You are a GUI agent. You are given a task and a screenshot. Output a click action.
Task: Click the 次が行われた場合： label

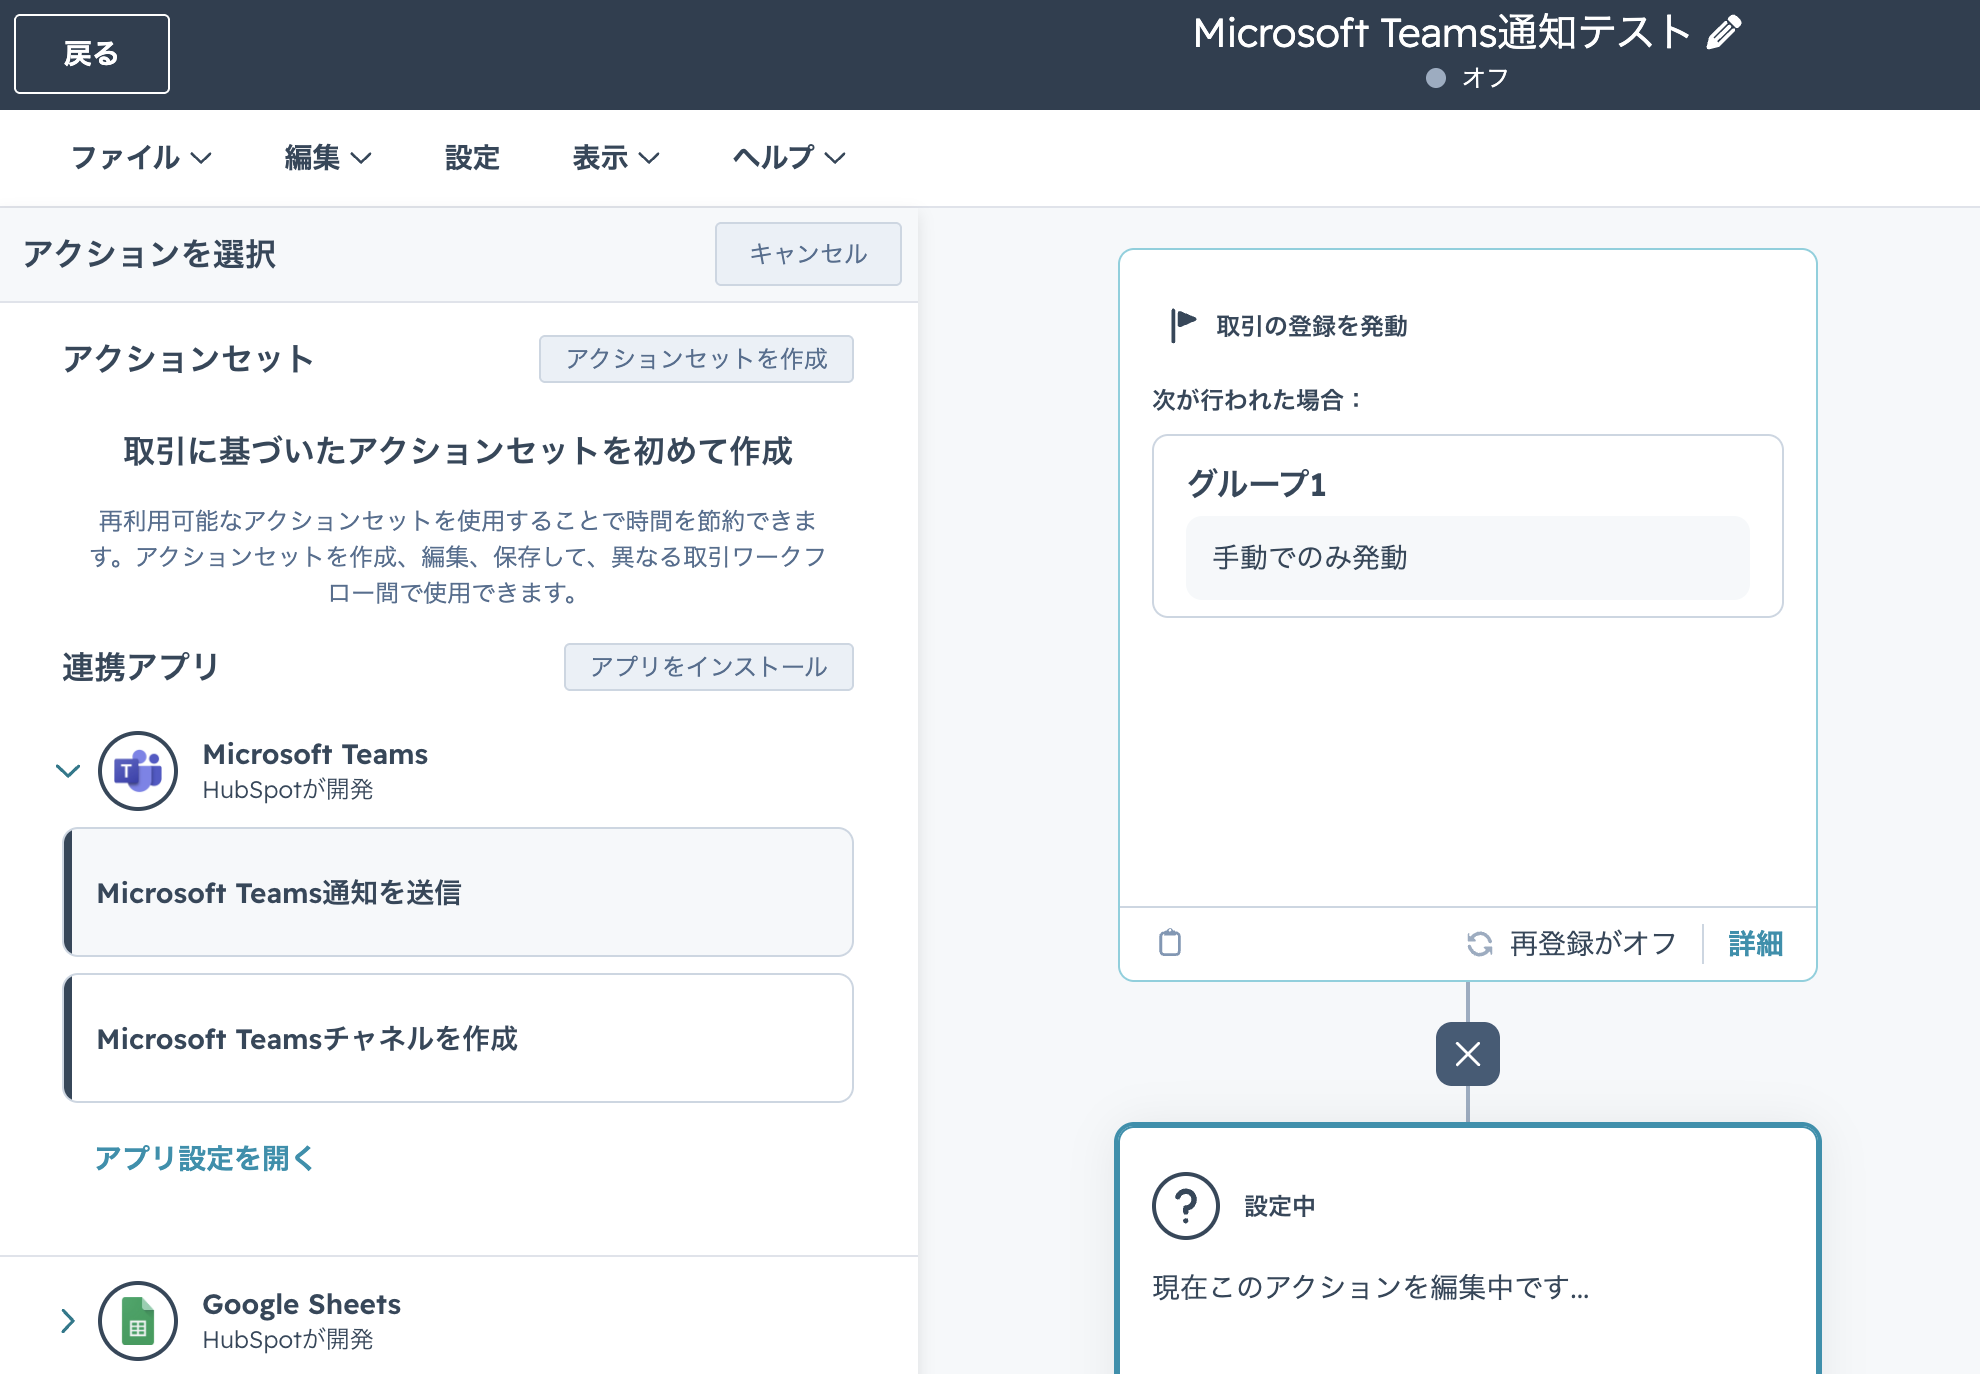pos(1258,400)
